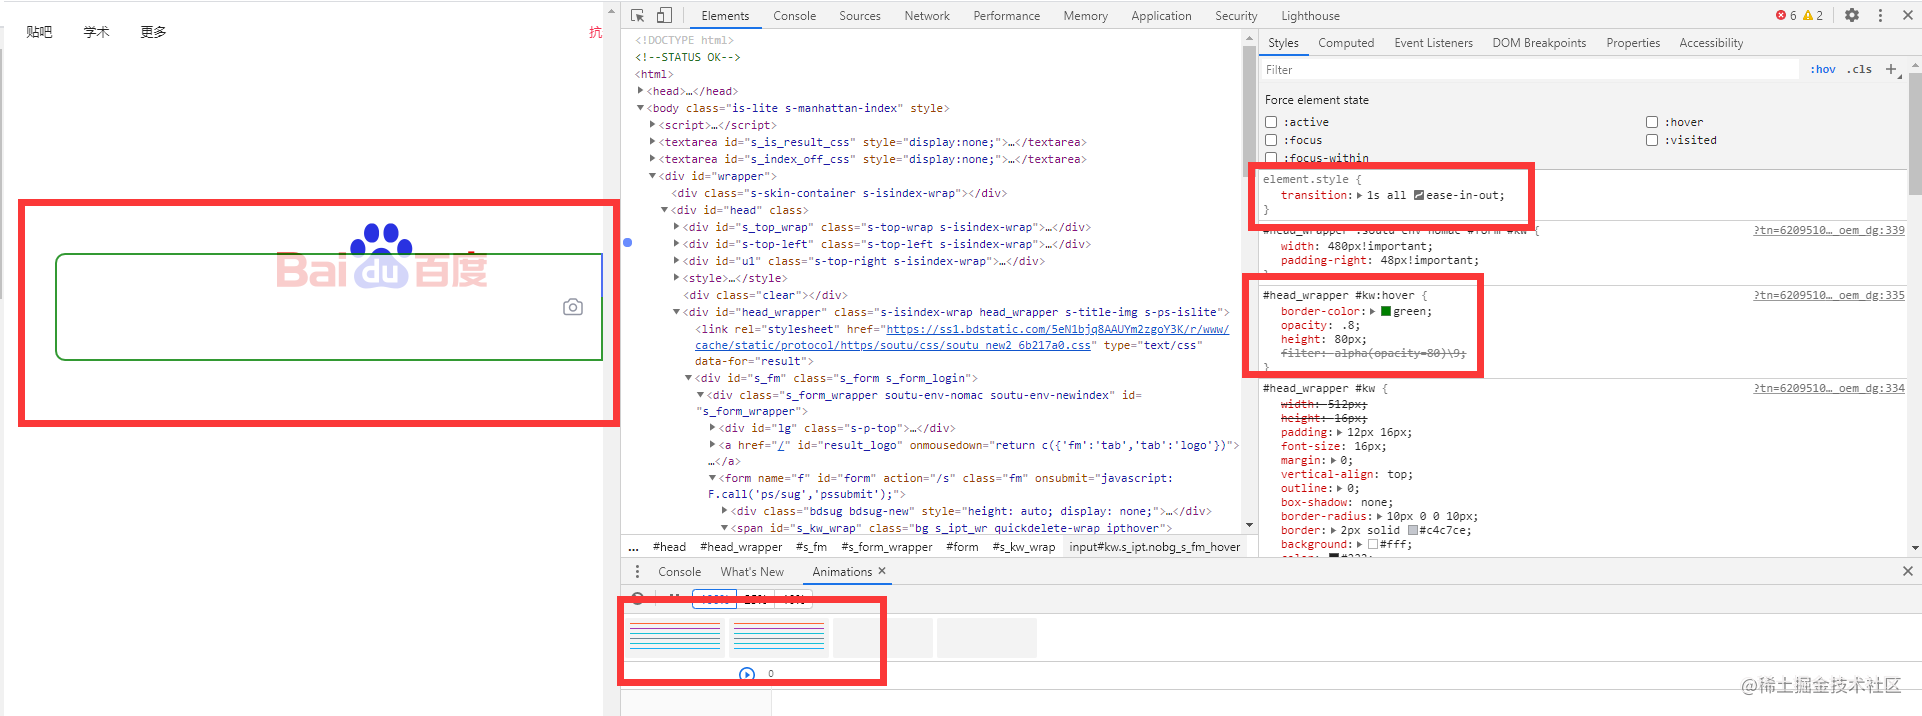
Task: Open the DevTools three-dot customize menu
Action: [x=1880, y=15]
